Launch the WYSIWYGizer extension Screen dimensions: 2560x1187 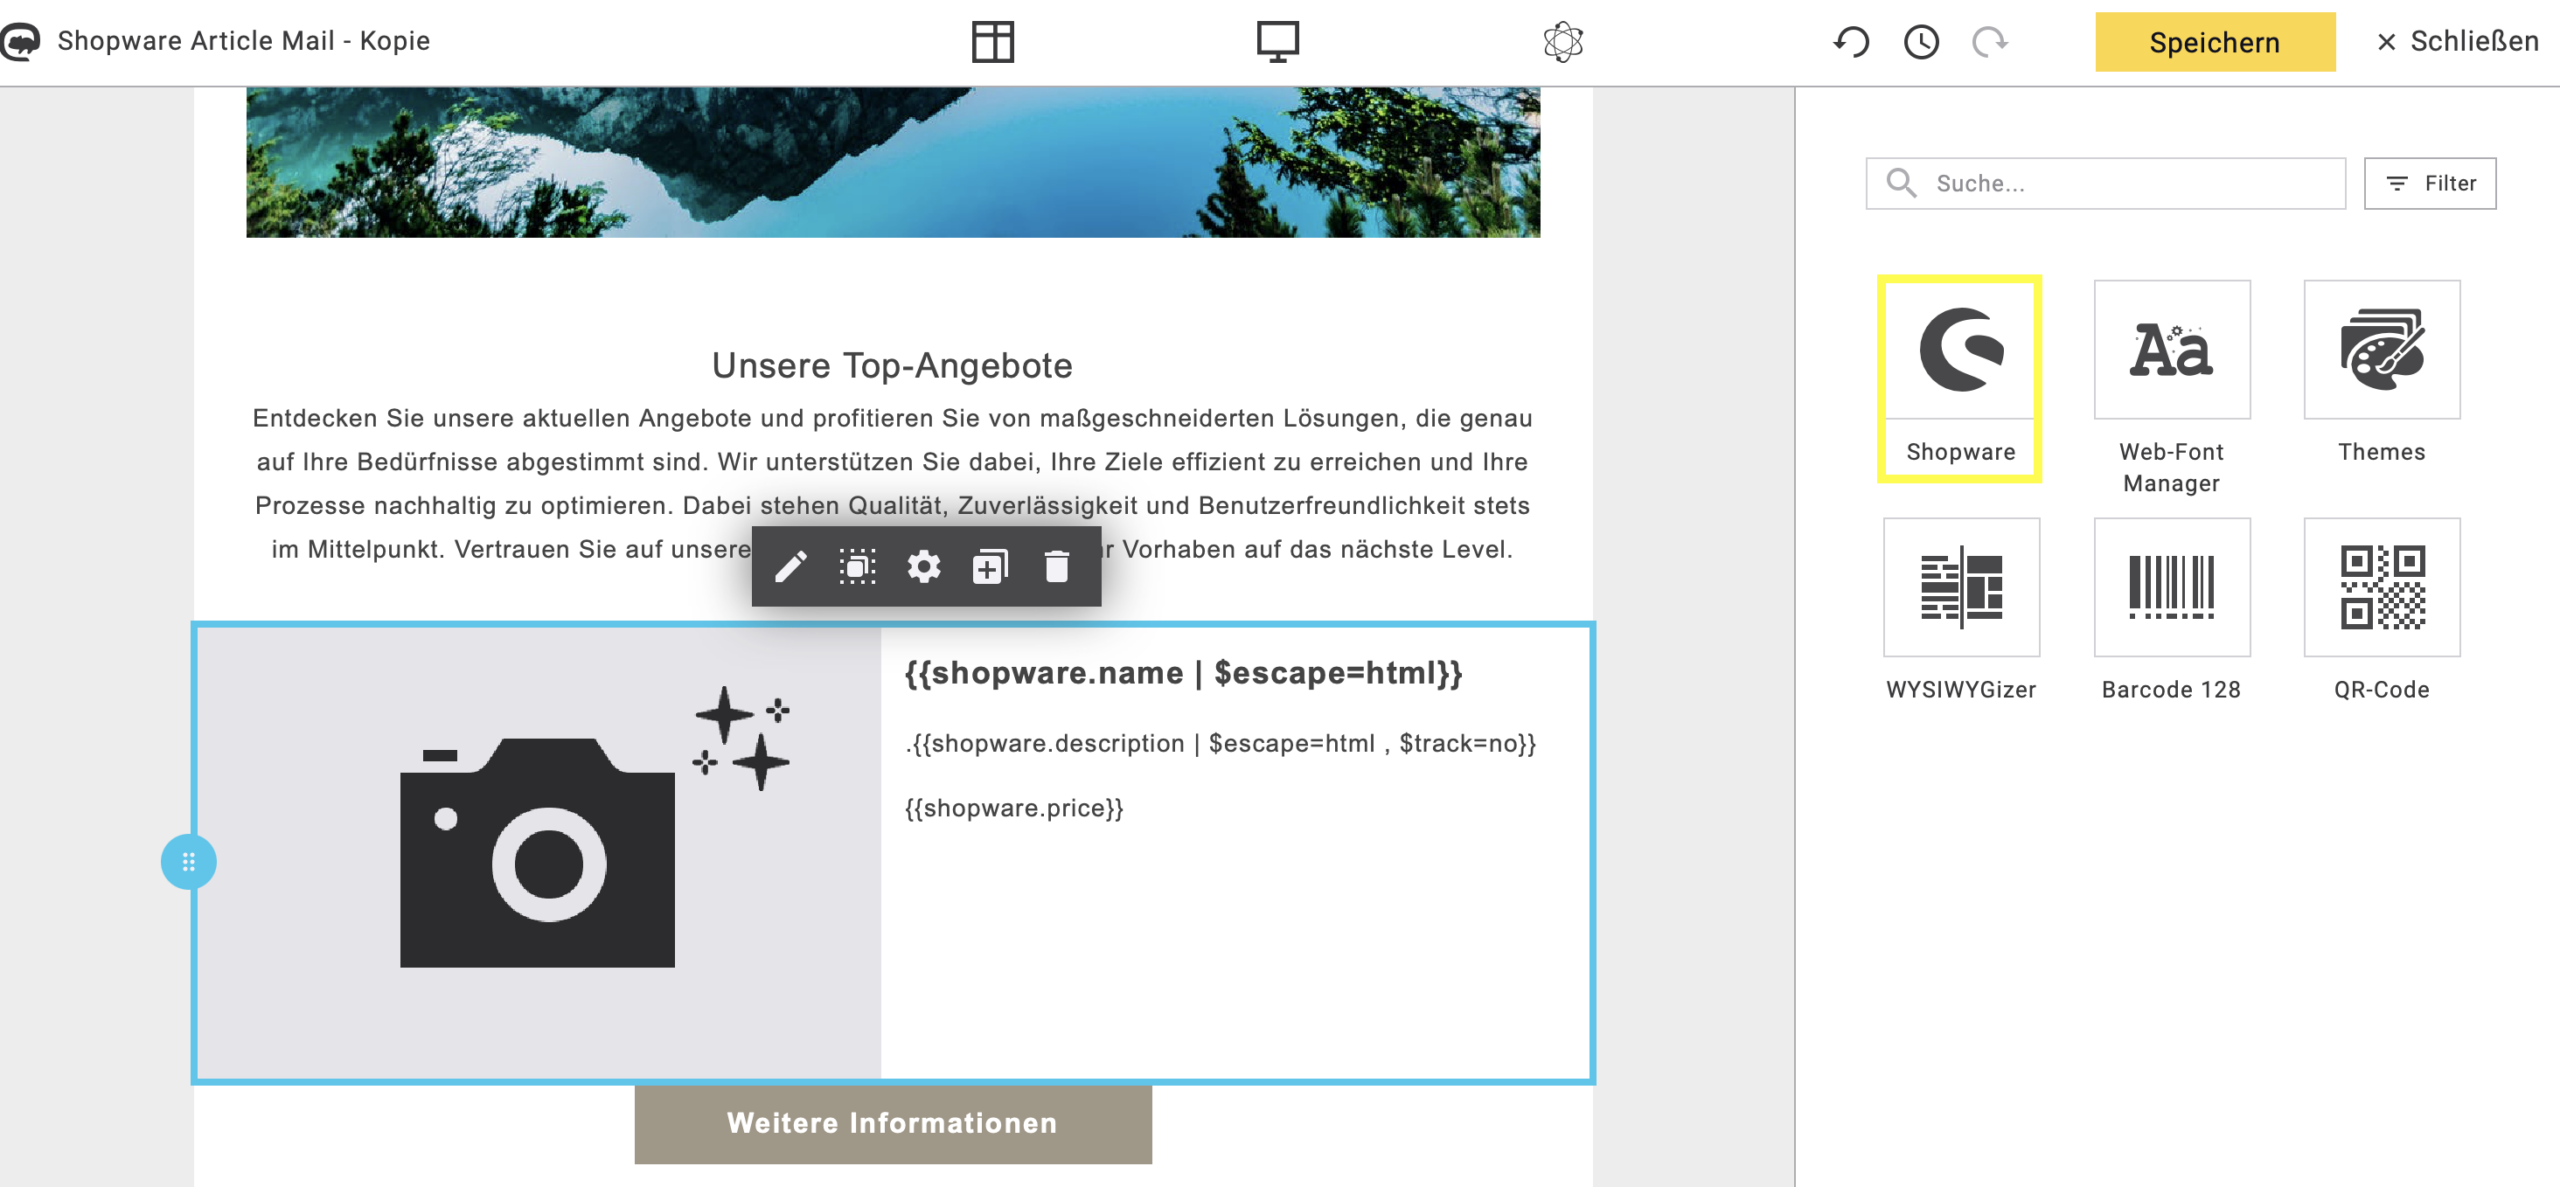pos(1961,610)
